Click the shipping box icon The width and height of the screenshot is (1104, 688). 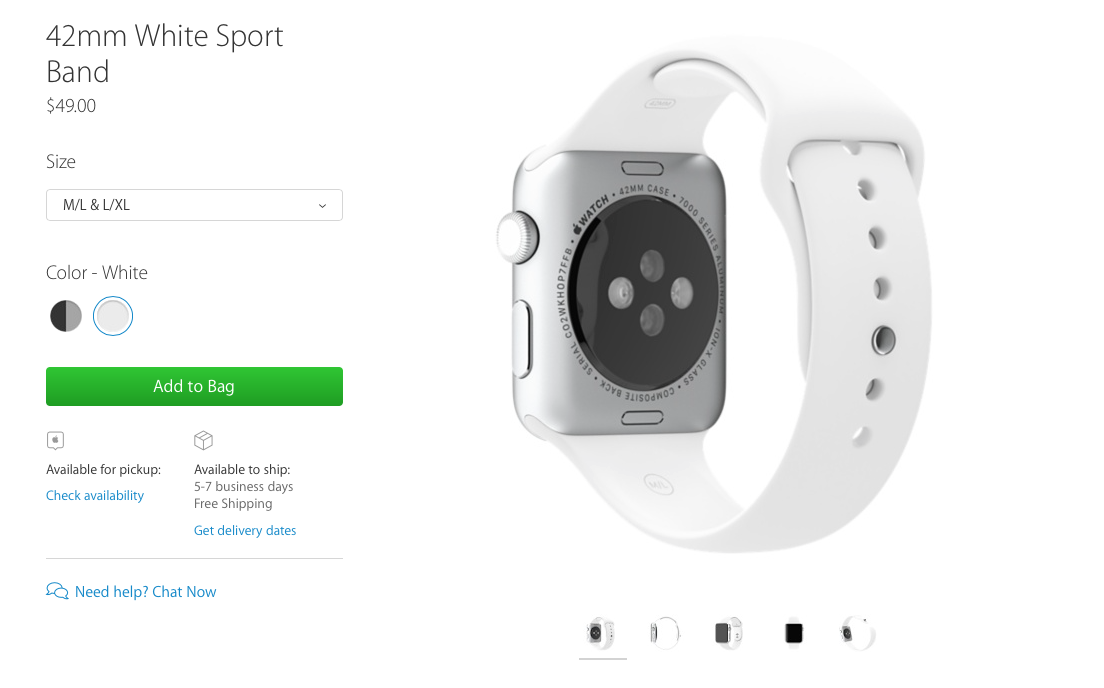(203, 441)
